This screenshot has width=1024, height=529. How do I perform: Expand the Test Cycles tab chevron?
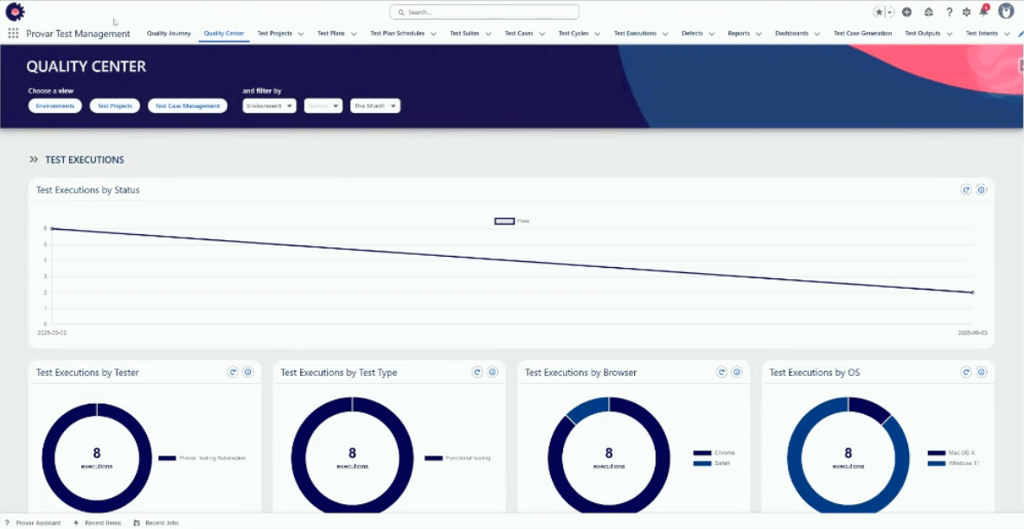tap(597, 34)
